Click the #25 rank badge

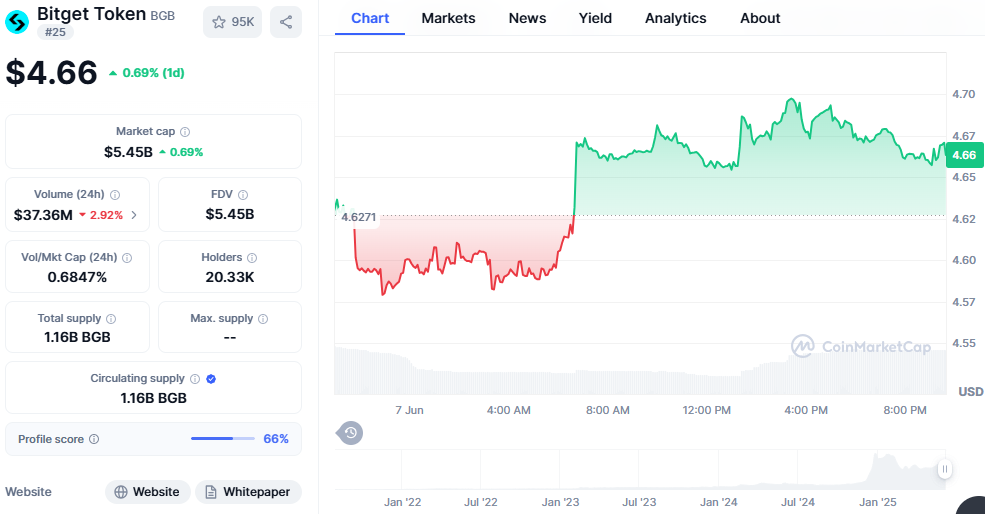point(55,32)
